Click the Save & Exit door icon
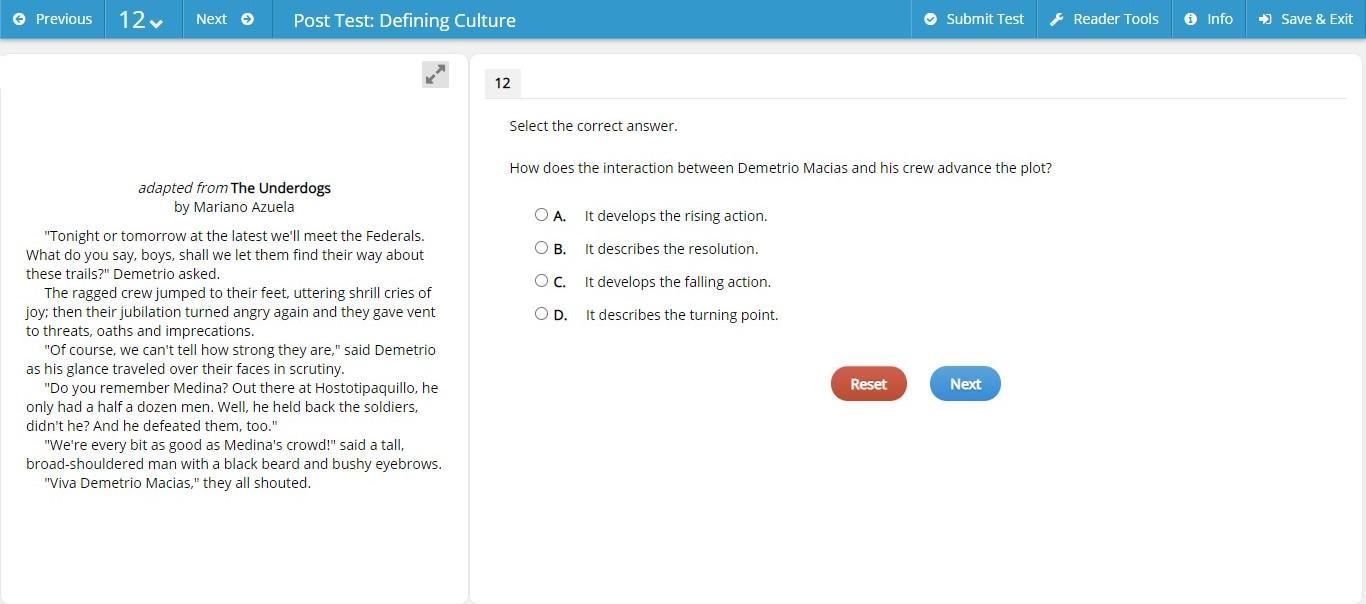1366x604 pixels. (x=1265, y=19)
